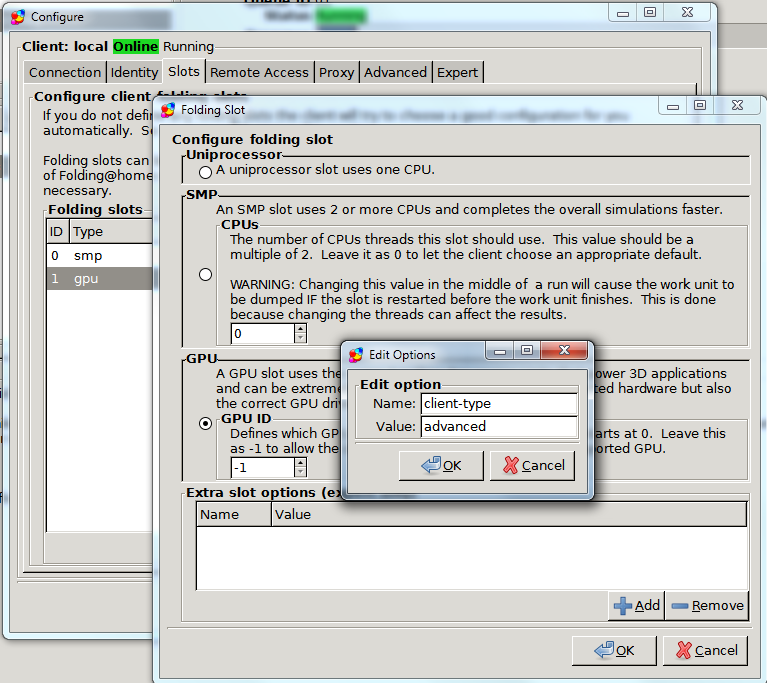Decrease the GPU ID spinner value
The image size is (767, 683).
pos(300,472)
